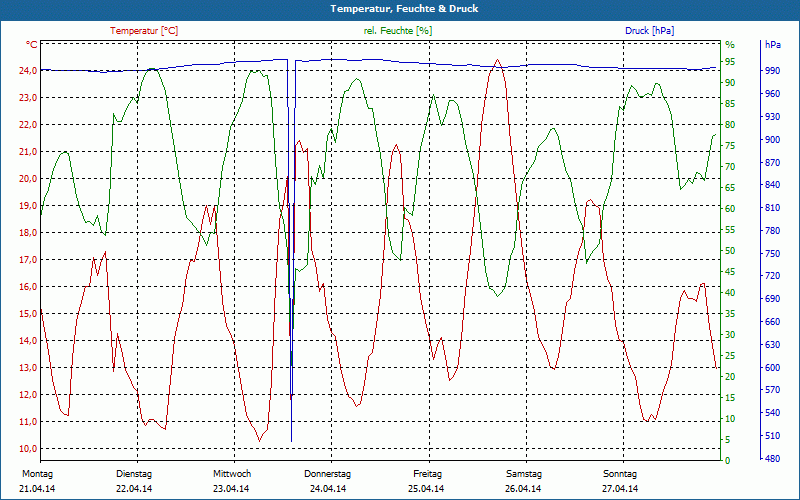Click the blue "810" pressure axis value
Image resolution: width=800 pixels, height=500 pixels.
[773, 208]
